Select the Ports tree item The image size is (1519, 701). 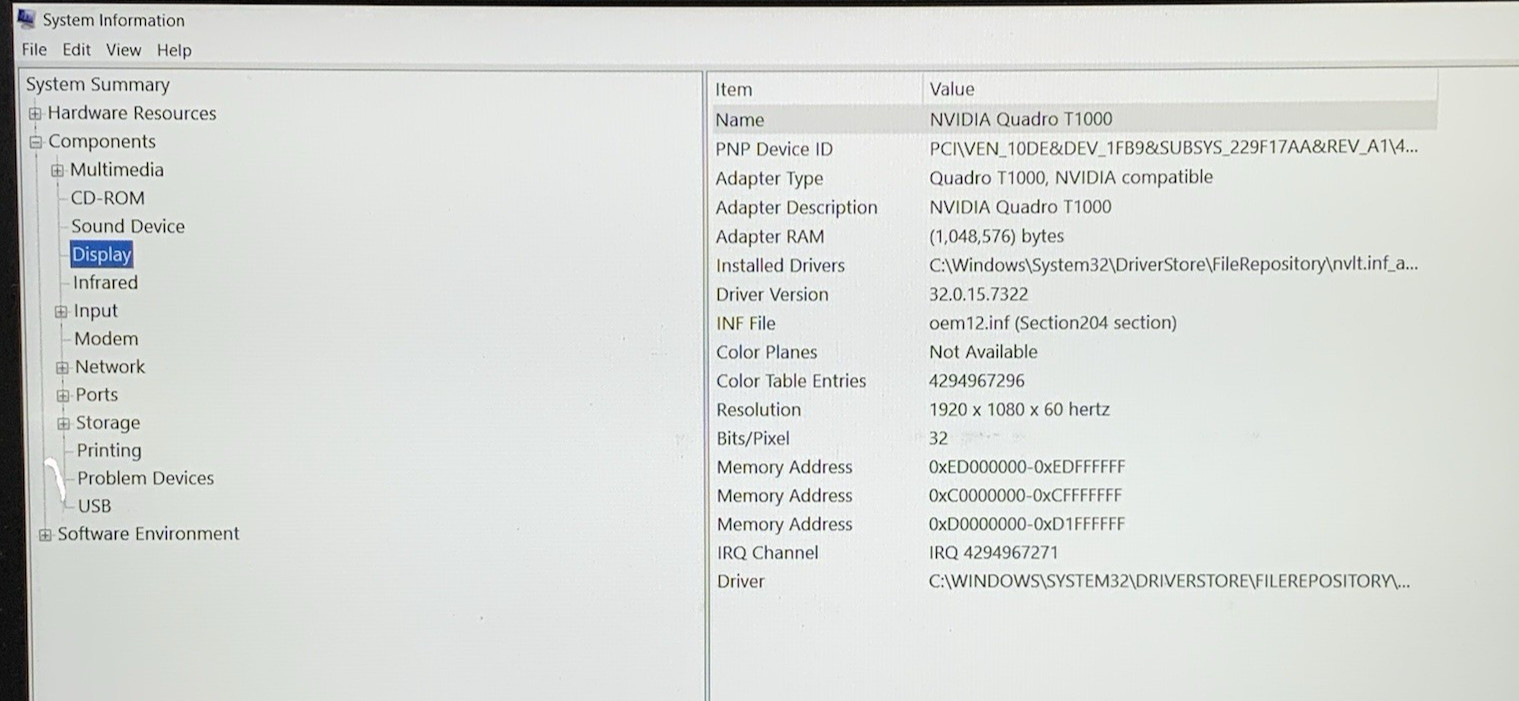(x=97, y=395)
